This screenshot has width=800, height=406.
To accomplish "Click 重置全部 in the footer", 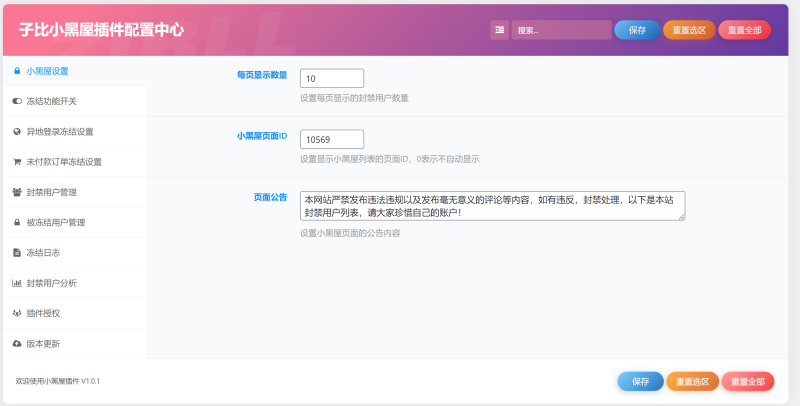I will click(x=747, y=382).
